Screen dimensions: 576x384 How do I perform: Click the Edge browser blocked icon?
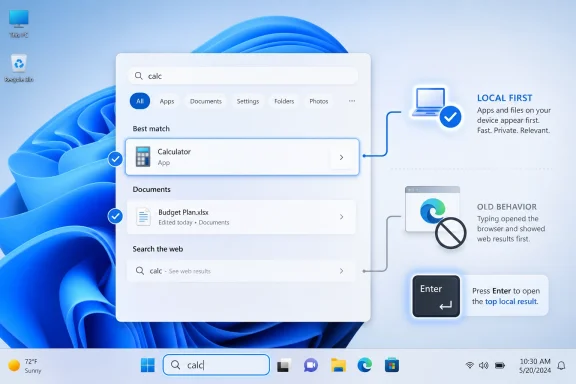pyautogui.click(x=436, y=217)
